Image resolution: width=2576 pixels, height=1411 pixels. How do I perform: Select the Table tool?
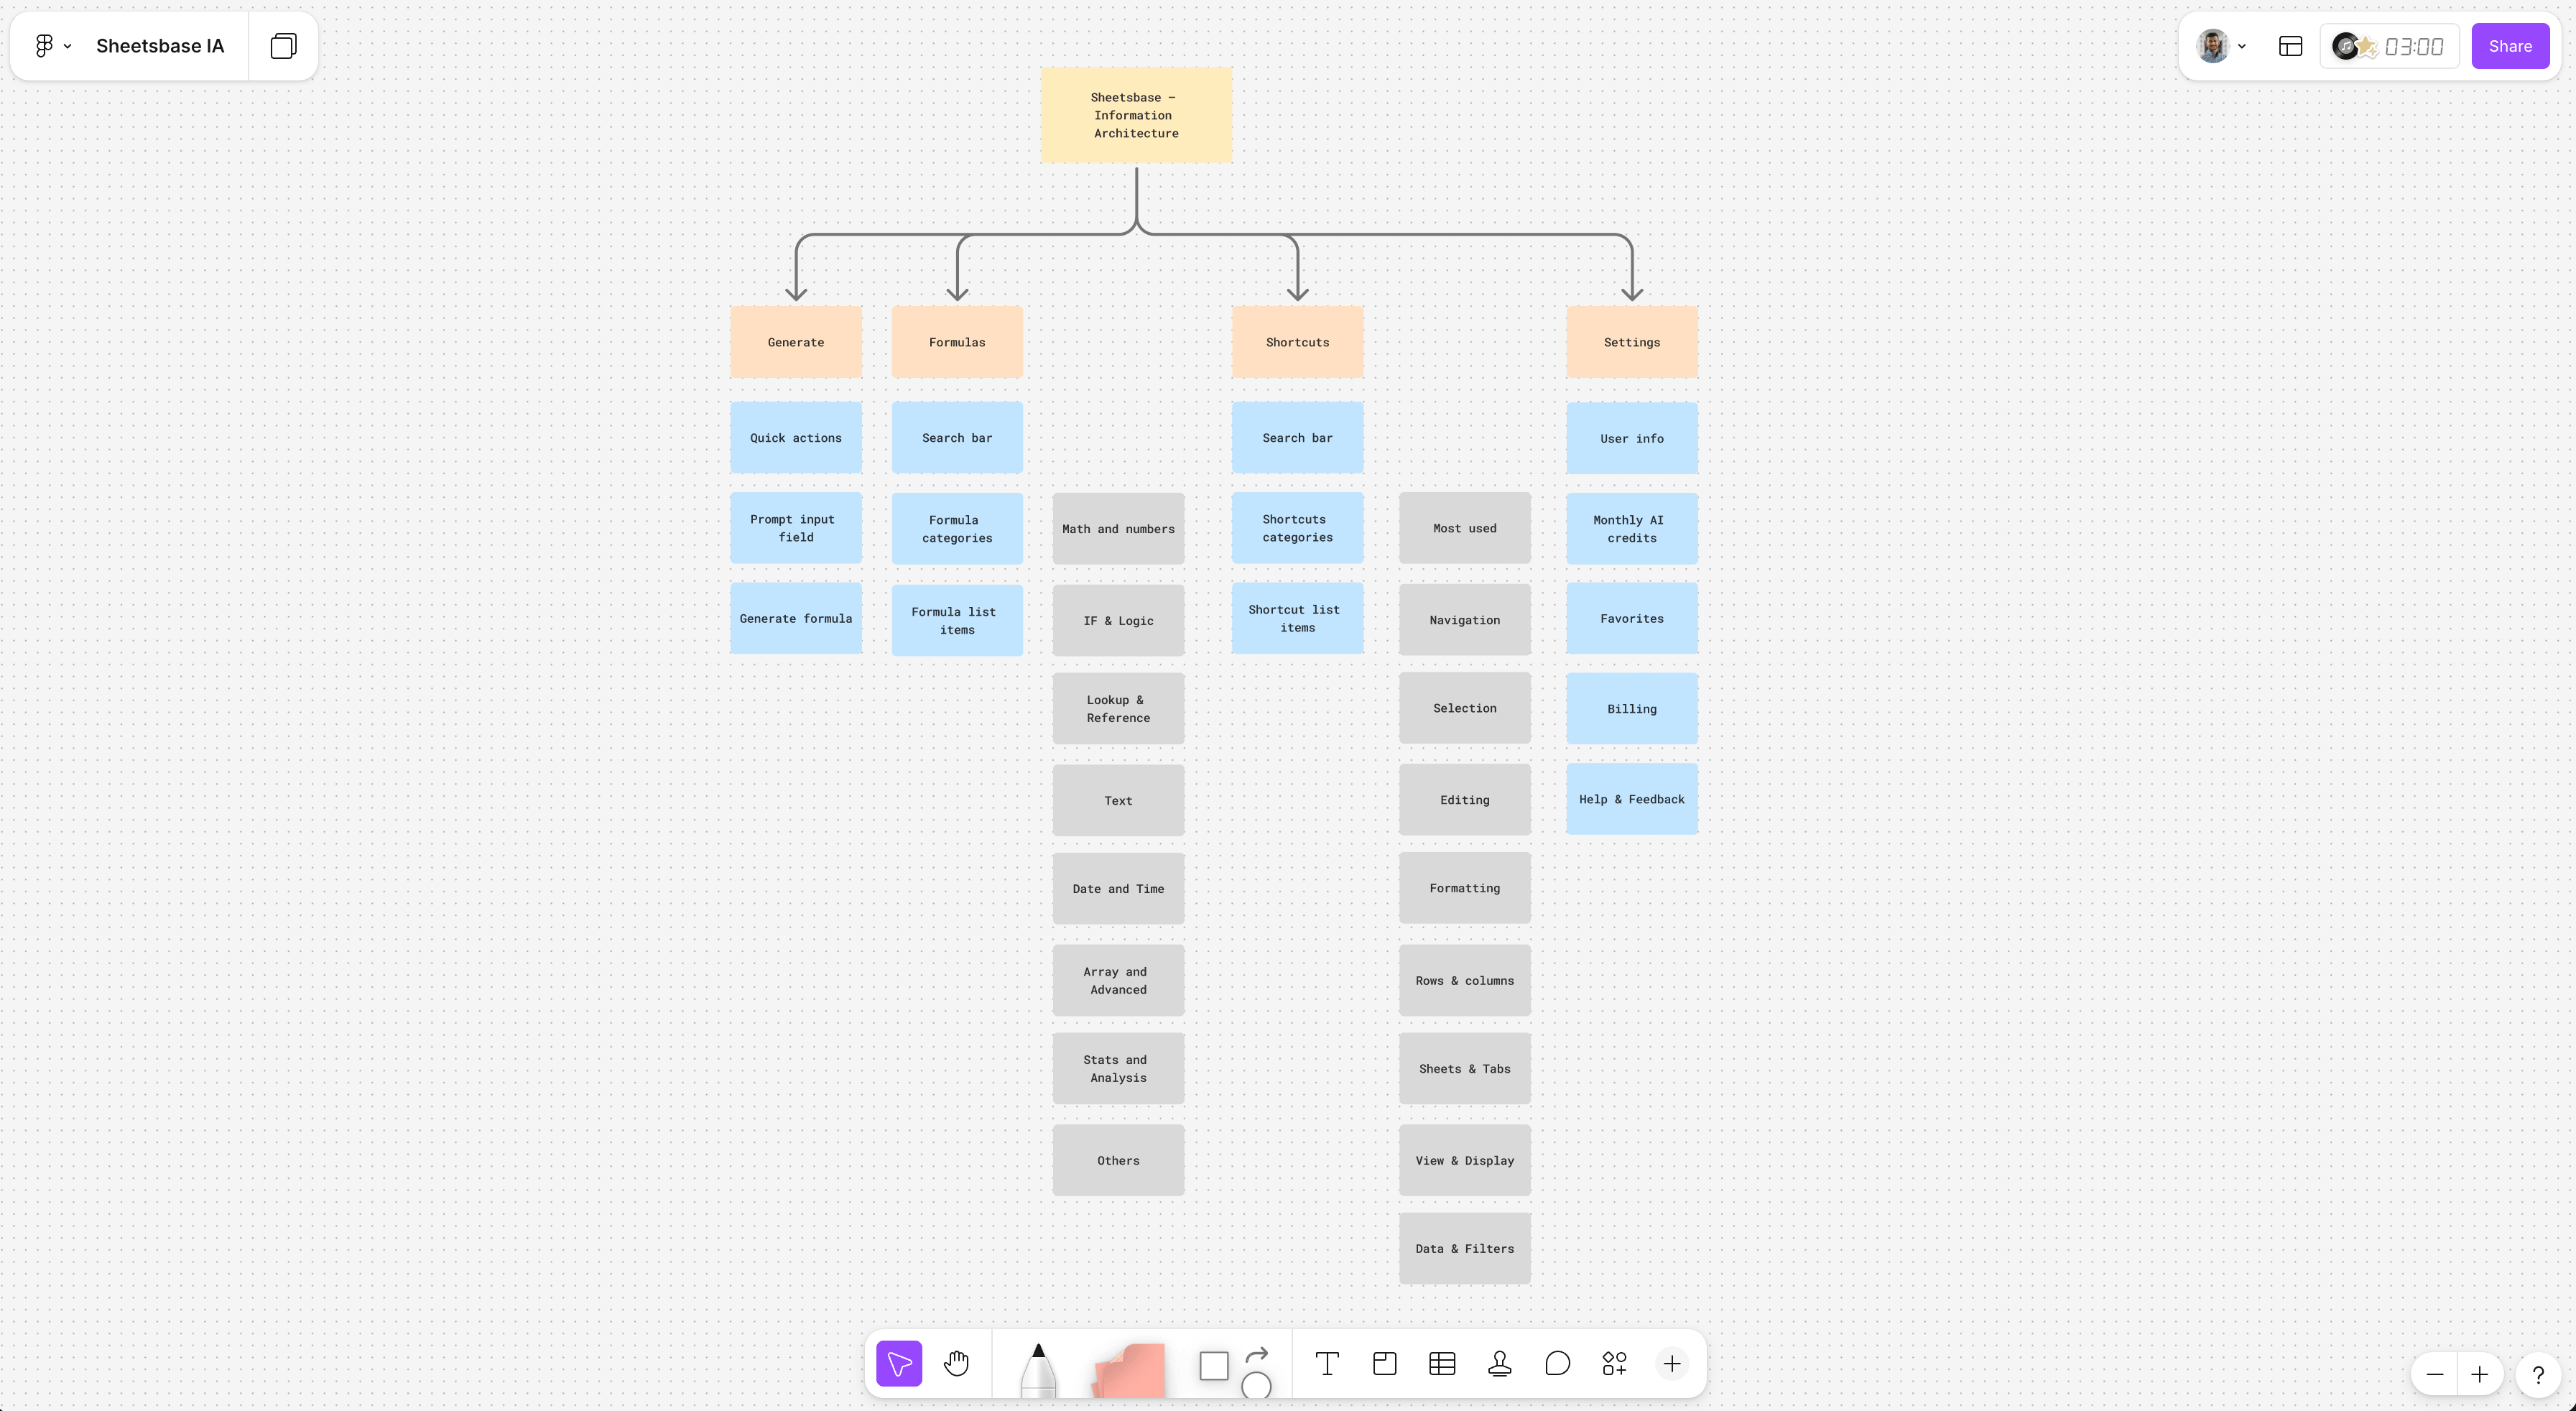click(1441, 1363)
